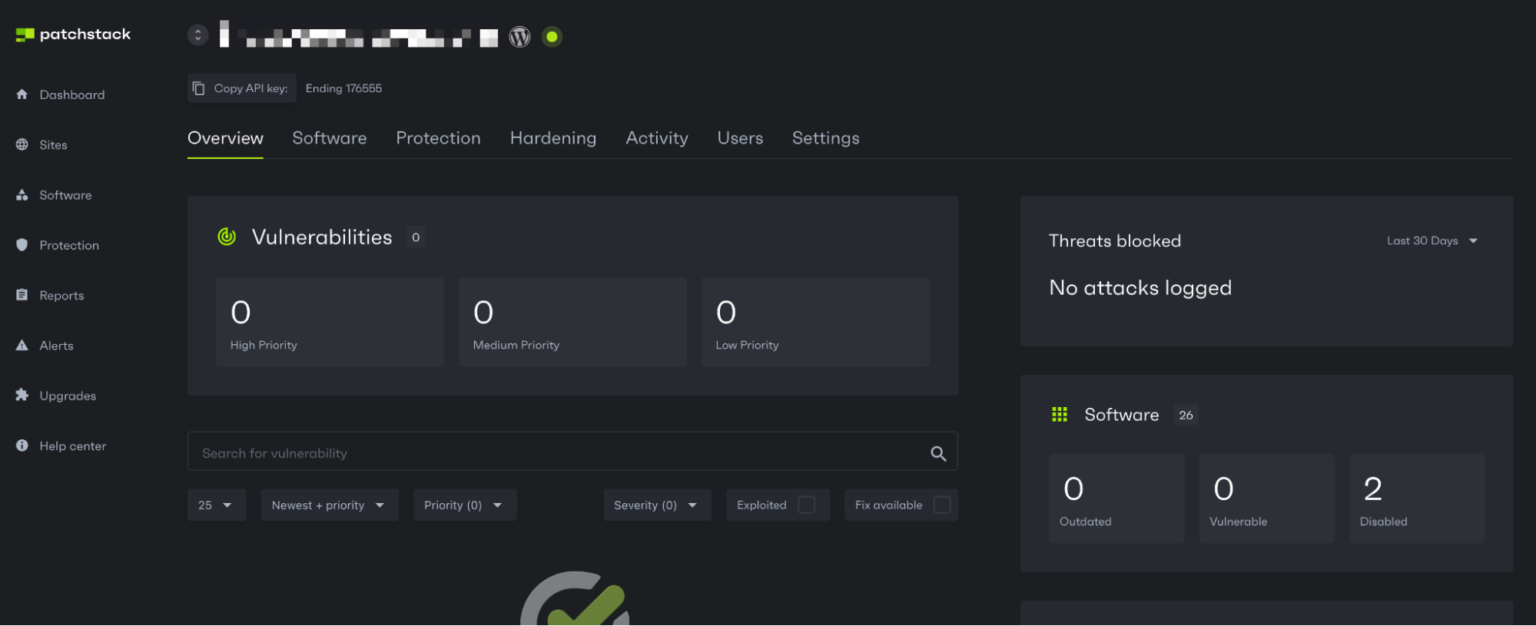
Task: Check the Fix available filter
Action: click(941, 504)
